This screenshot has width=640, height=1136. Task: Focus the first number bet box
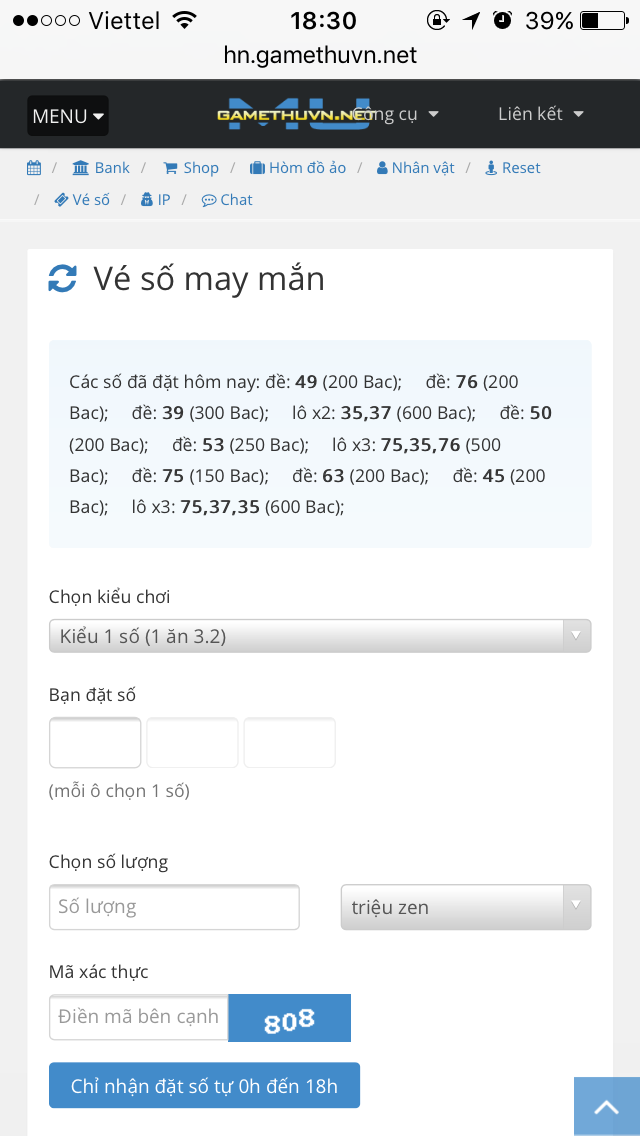95,743
